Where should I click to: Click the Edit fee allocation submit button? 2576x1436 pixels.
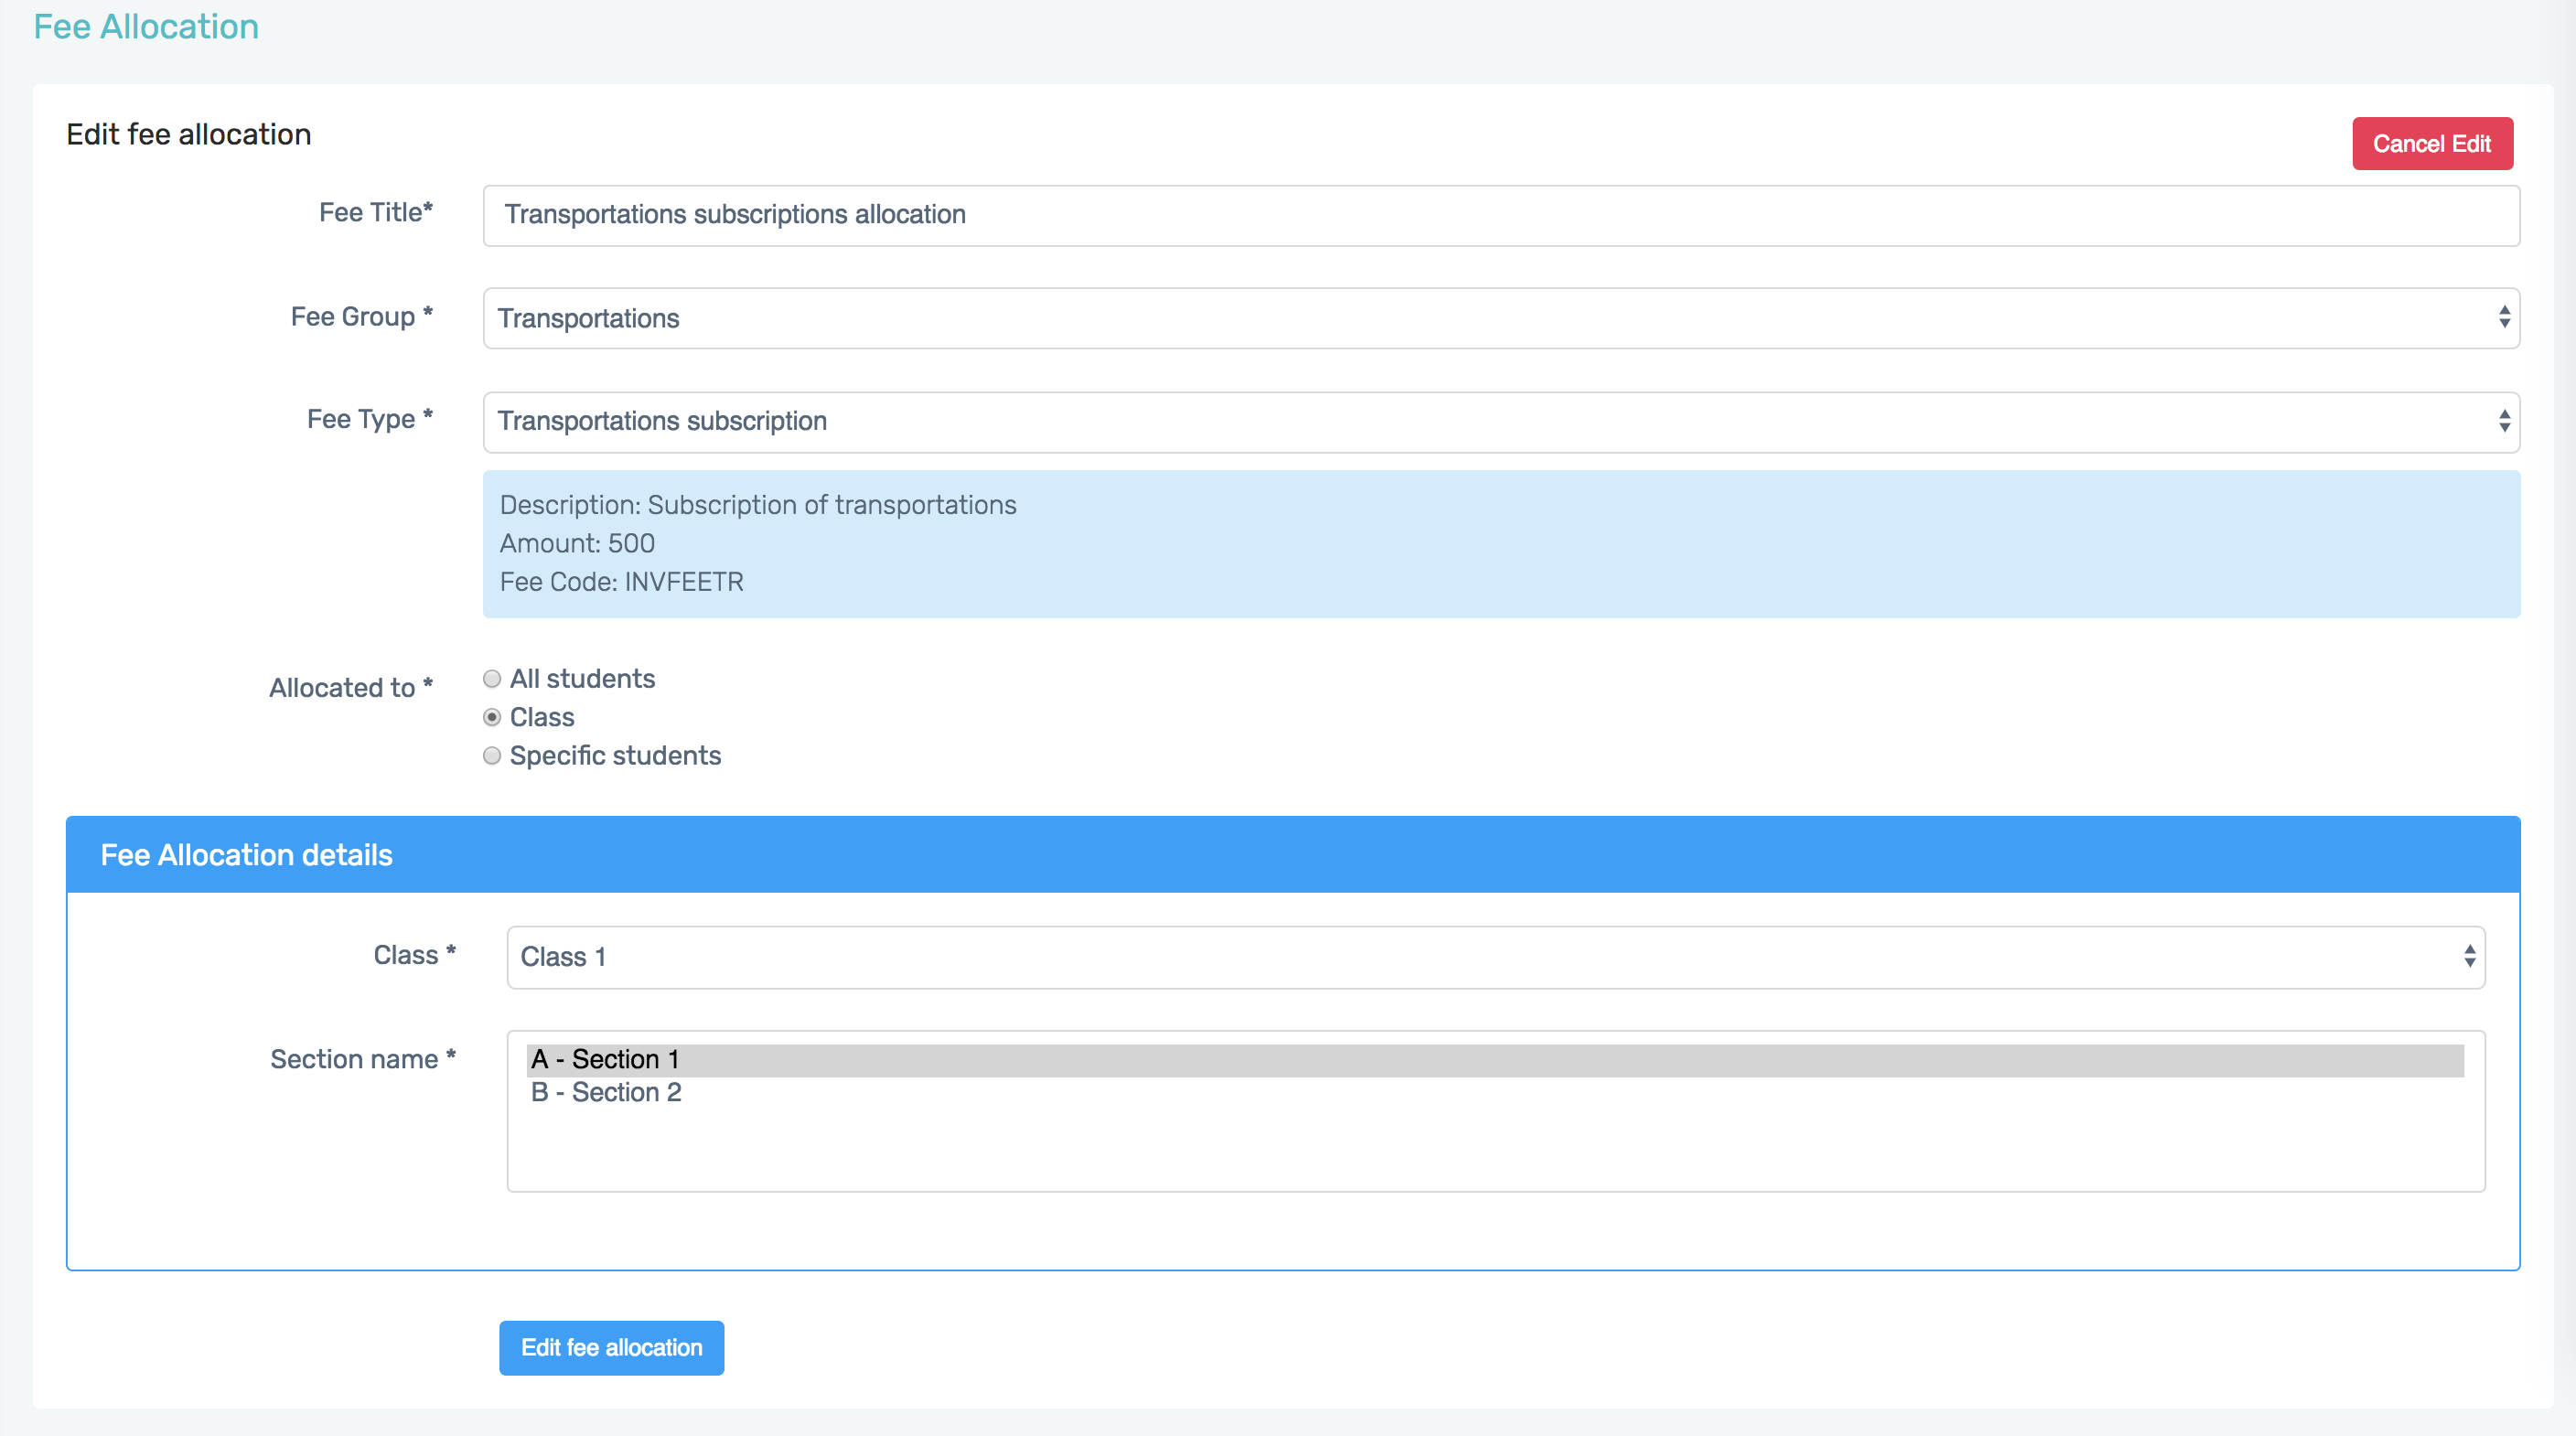coord(611,1347)
